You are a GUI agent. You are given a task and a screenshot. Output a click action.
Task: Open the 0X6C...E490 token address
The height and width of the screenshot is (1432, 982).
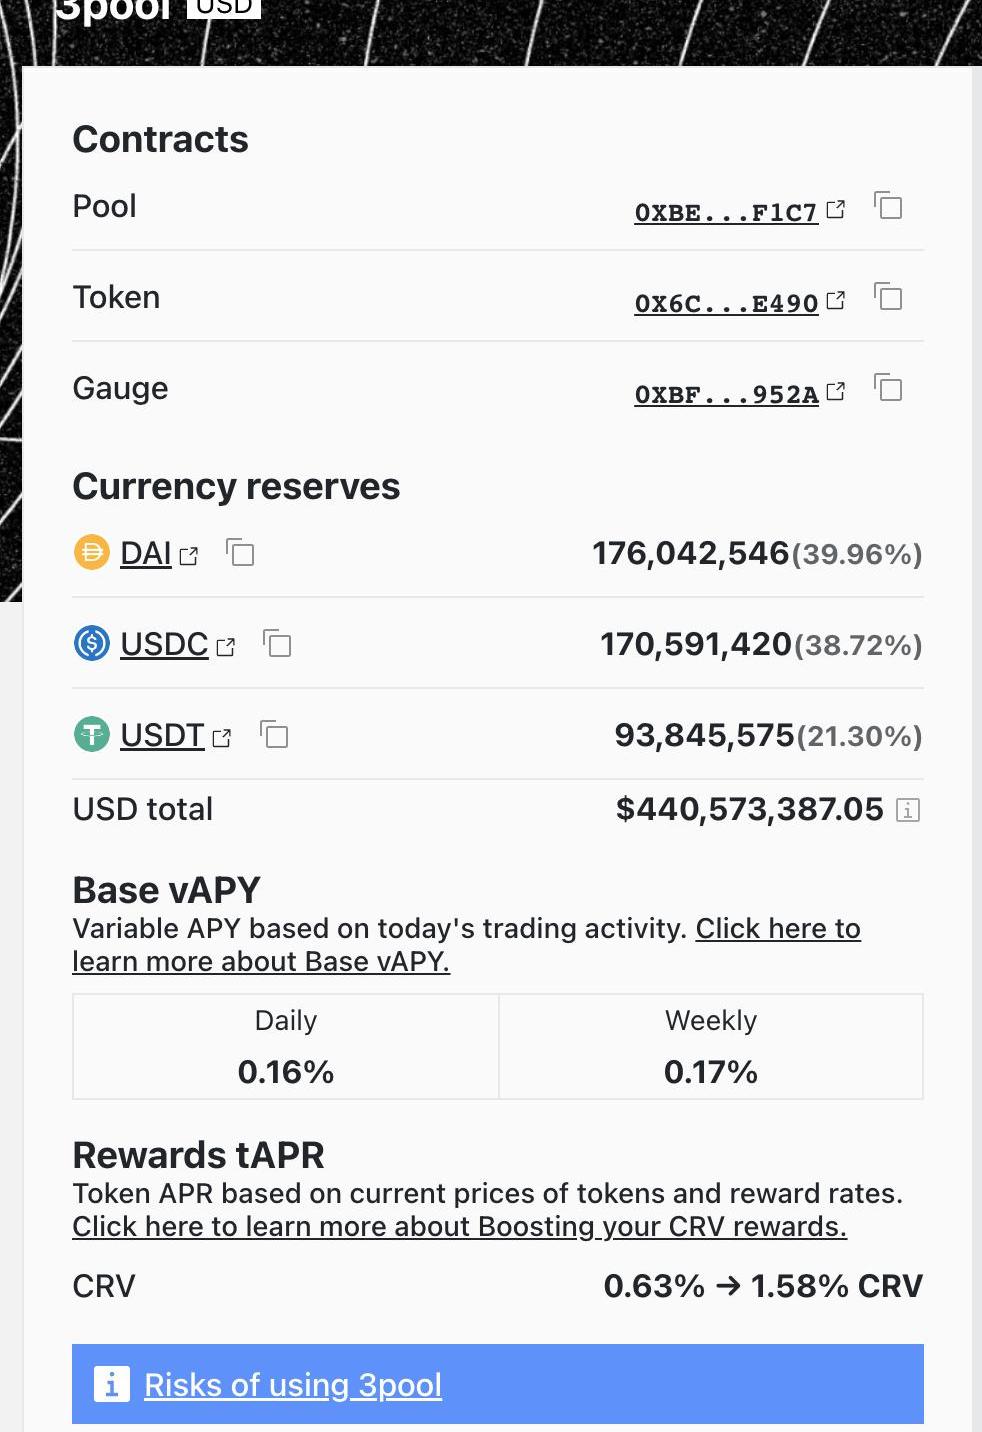point(726,303)
